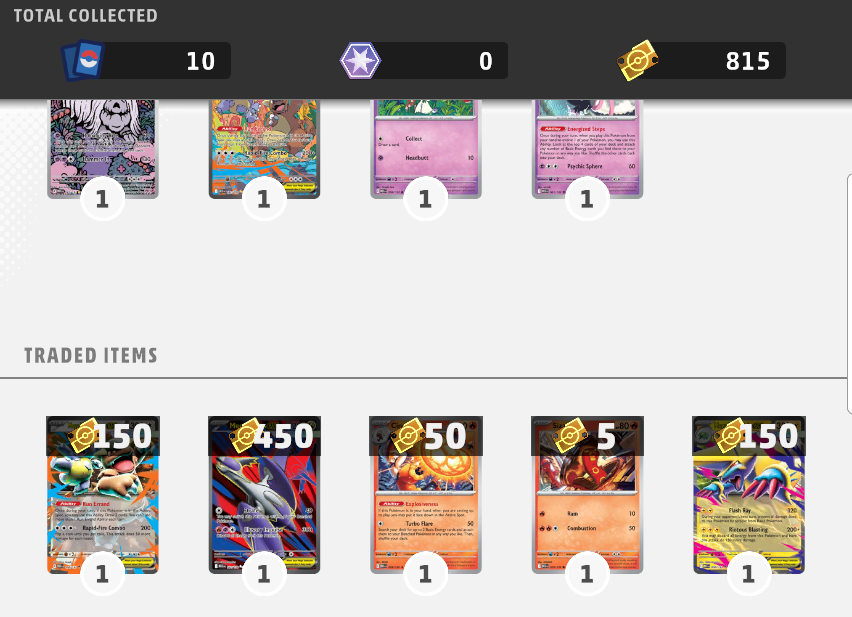The image size is (852, 617).
Task: Open the blue traded card worth 150
Action: pos(103,495)
